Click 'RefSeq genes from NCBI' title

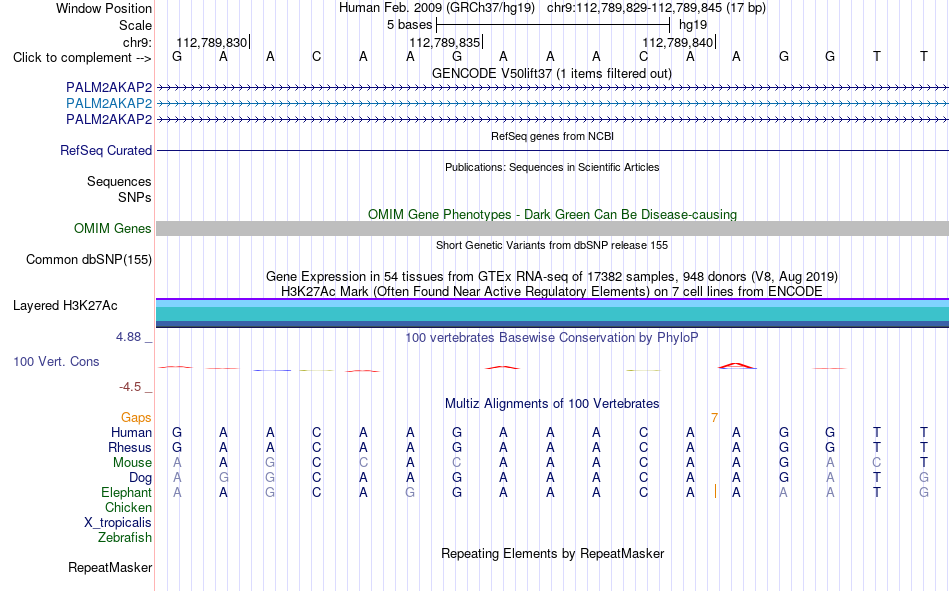click(553, 136)
